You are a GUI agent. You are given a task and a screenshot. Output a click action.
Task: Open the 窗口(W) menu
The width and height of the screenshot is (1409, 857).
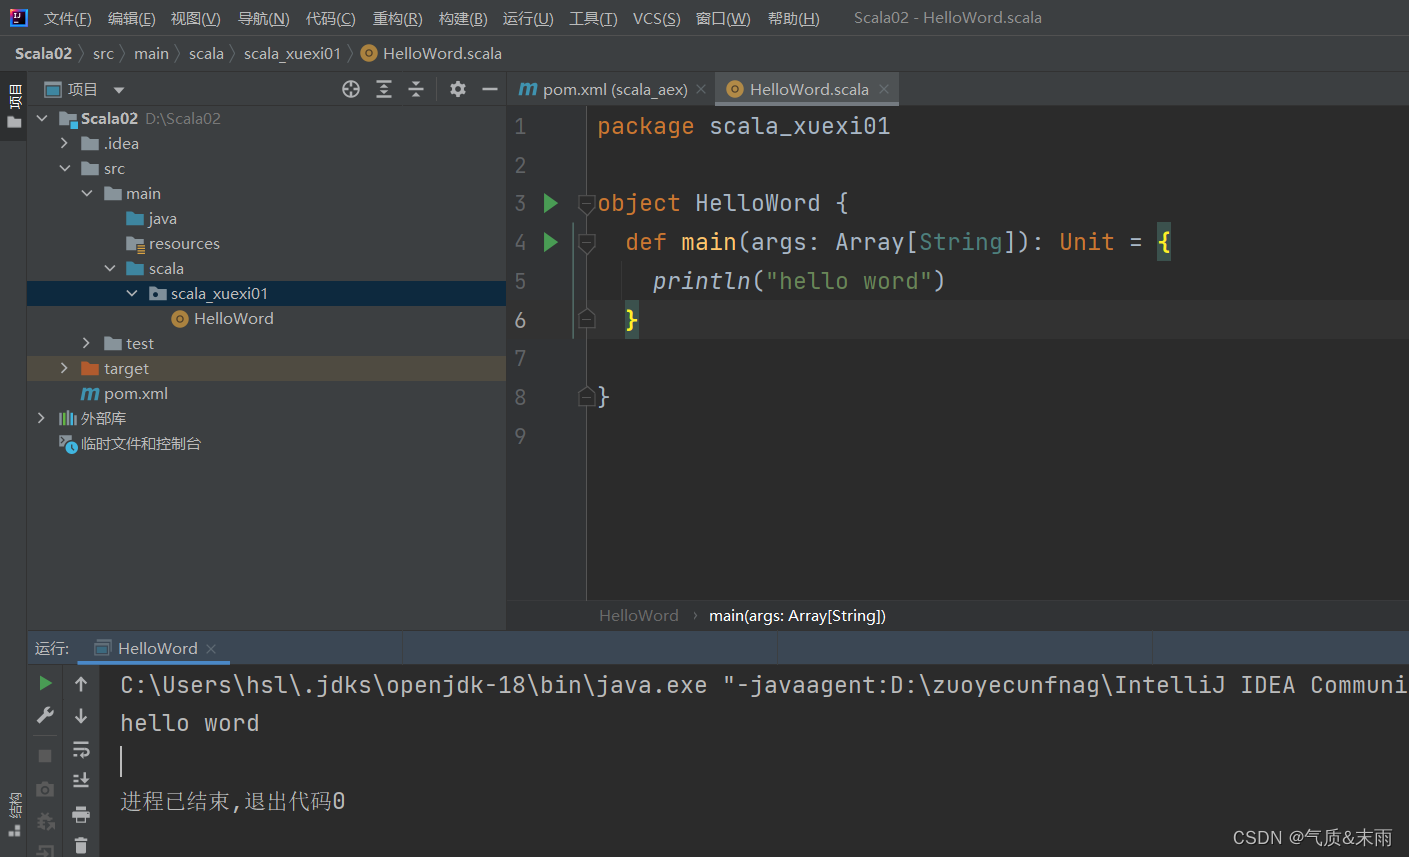click(x=723, y=18)
